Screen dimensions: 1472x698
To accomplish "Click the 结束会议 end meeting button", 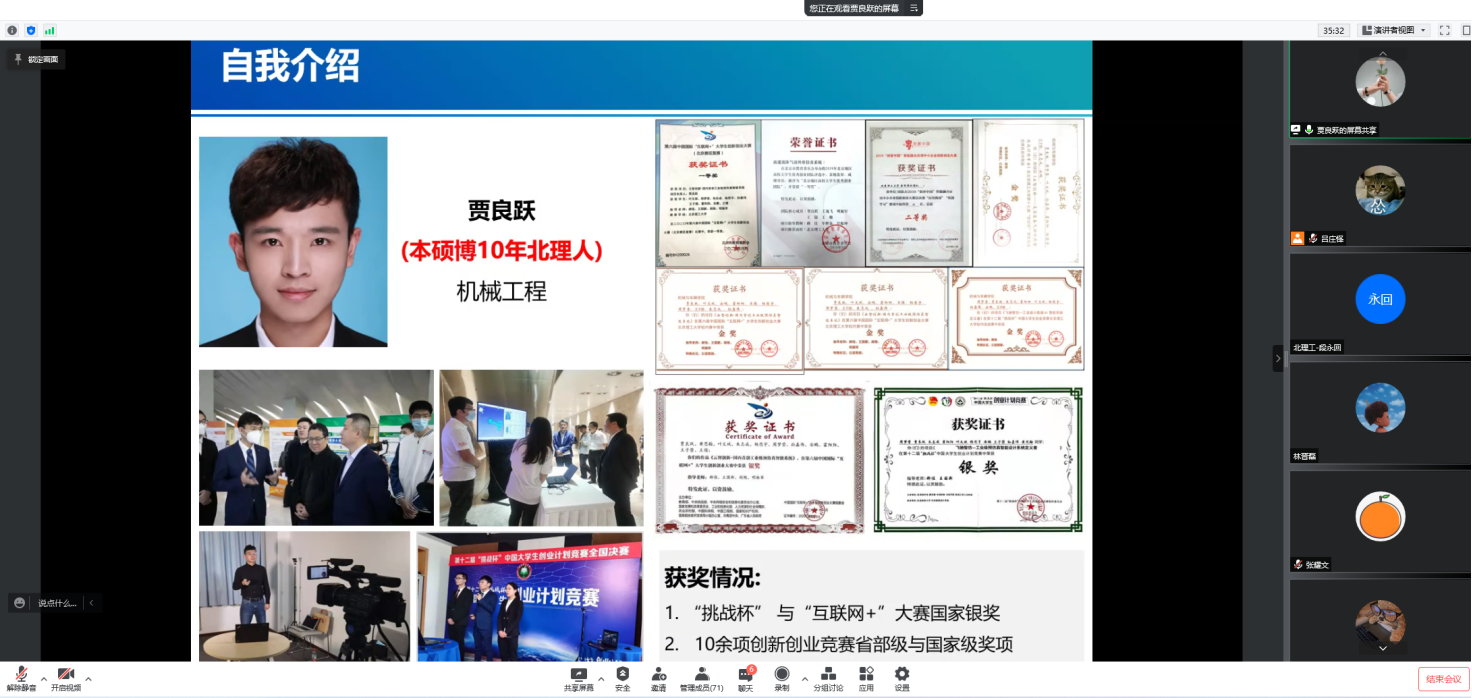I will click(1443, 679).
